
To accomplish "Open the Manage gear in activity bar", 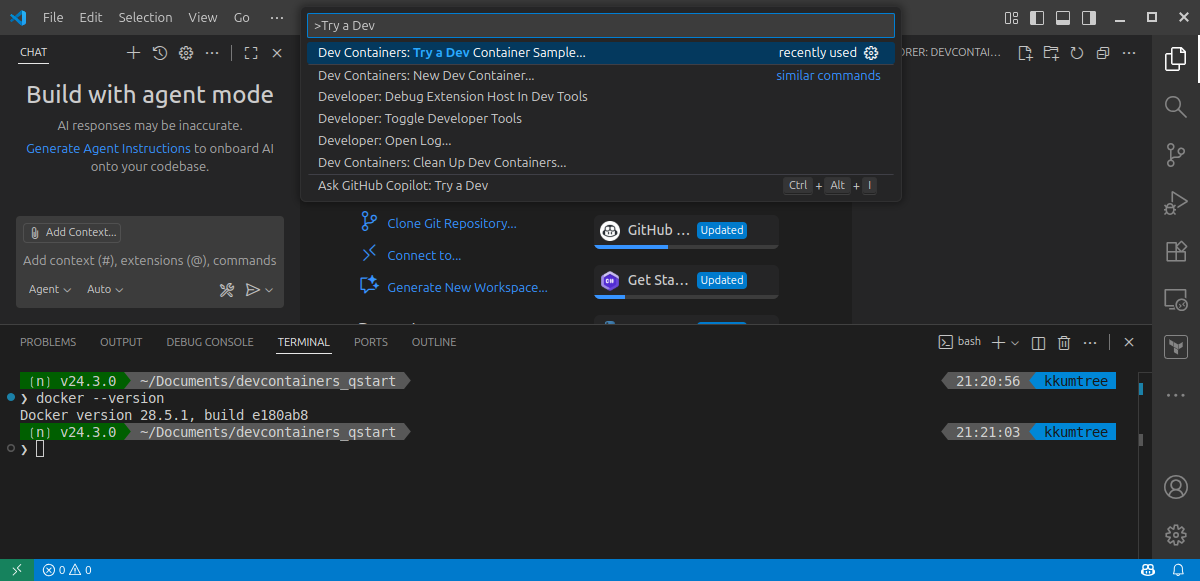I will (x=1176, y=535).
